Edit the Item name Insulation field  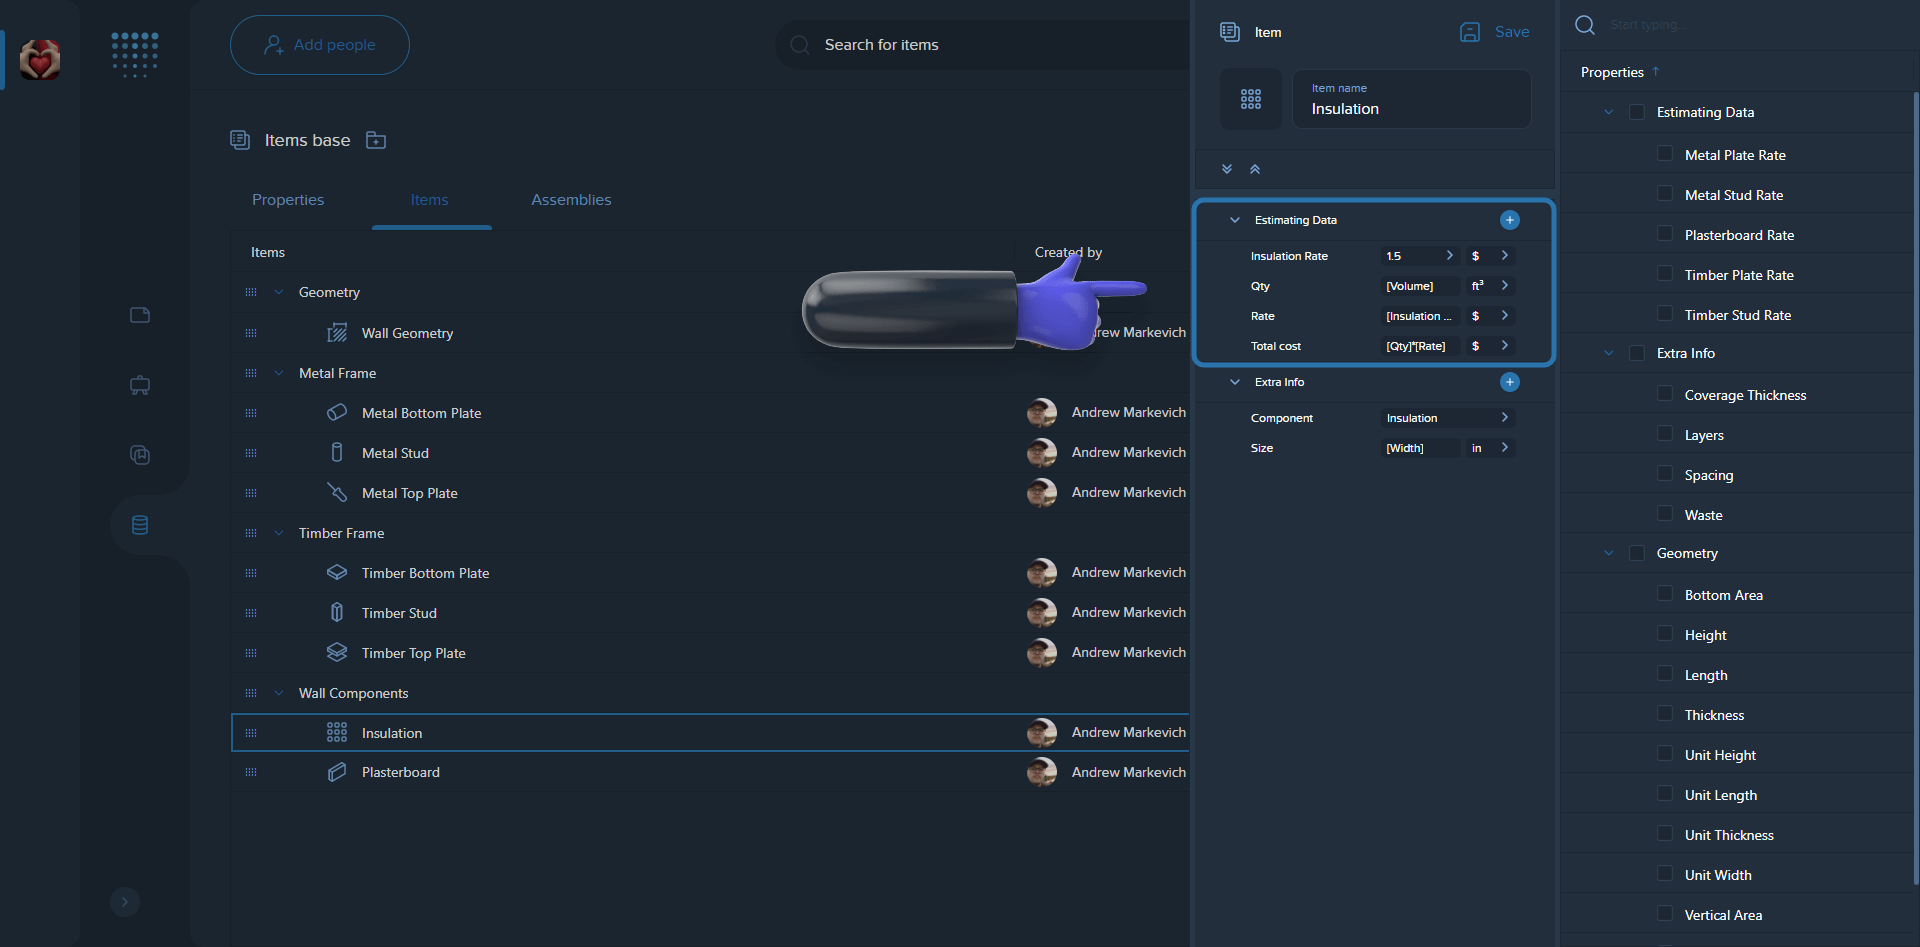coord(1412,99)
